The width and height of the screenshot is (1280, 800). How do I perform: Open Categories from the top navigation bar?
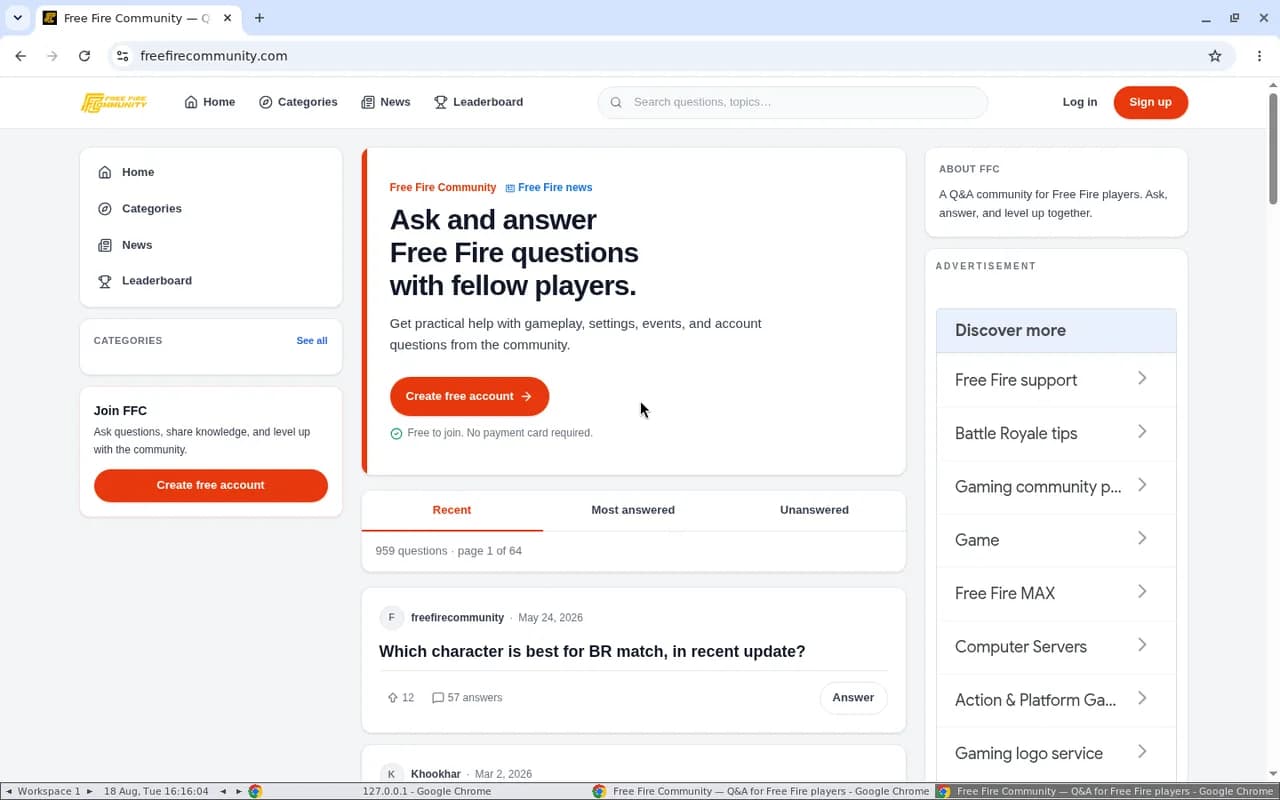coord(298,102)
